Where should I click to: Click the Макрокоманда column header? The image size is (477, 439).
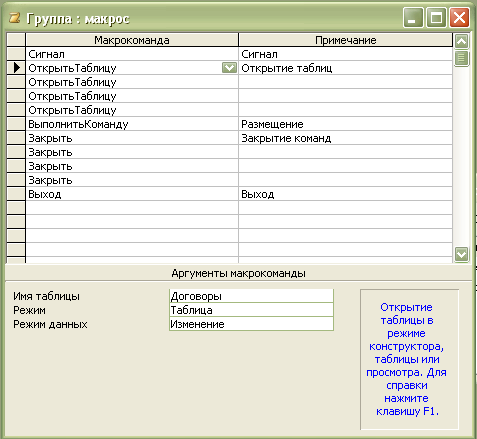pyautogui.click(x=132, y=40)
